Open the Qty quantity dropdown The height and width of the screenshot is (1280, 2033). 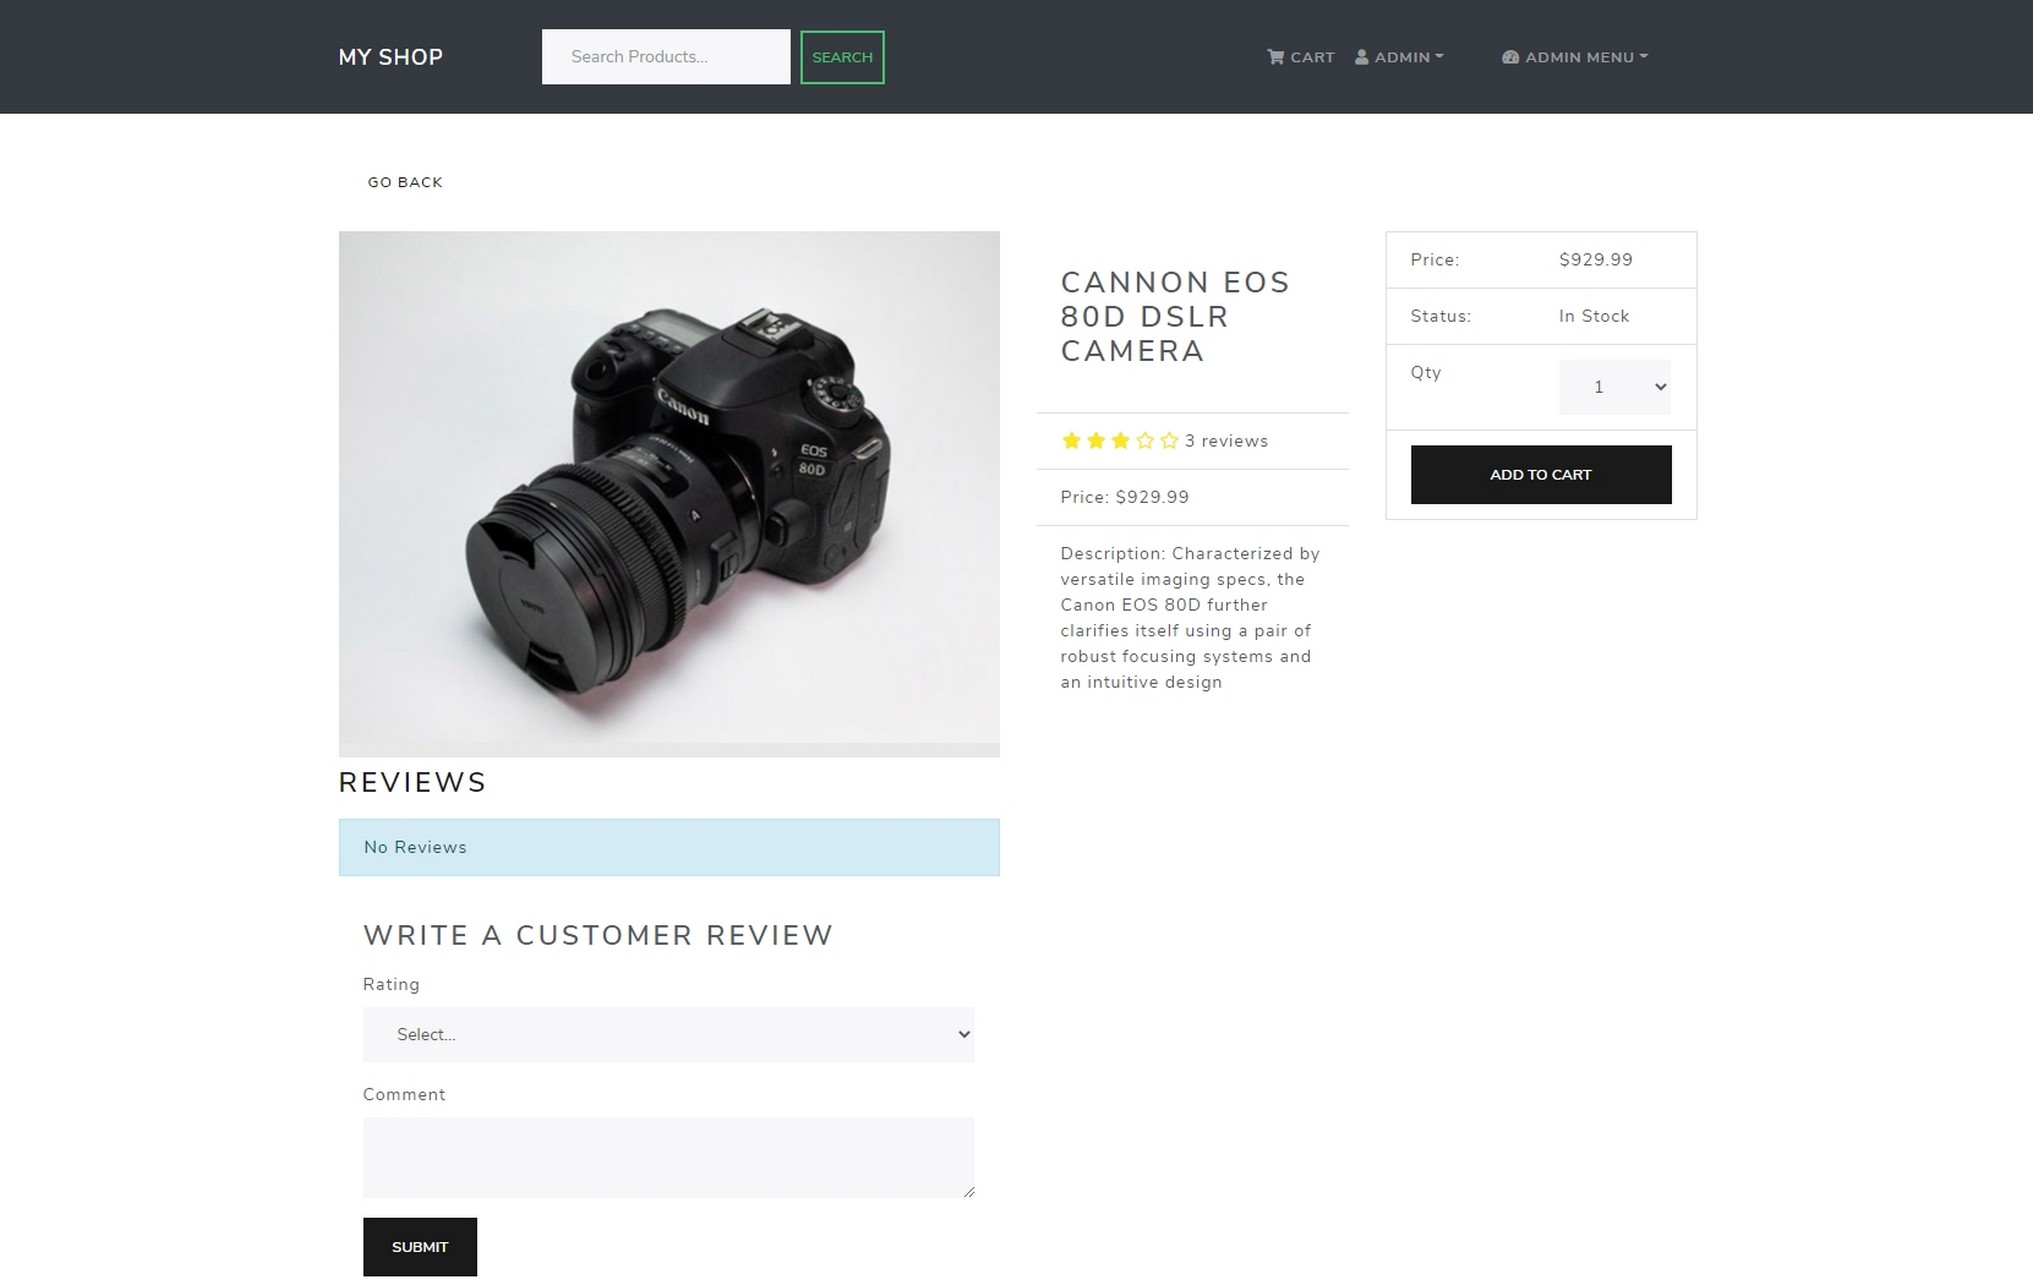pyautogui.click(x=1614, y=387)
